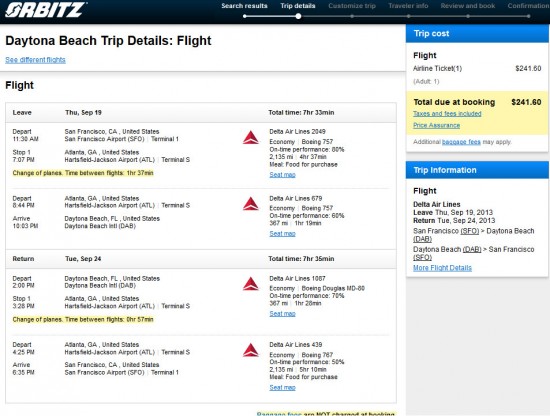View Seat map for Delta 439
The width and height of the screenshot is (550, 416).
click(x=282, y=387)
